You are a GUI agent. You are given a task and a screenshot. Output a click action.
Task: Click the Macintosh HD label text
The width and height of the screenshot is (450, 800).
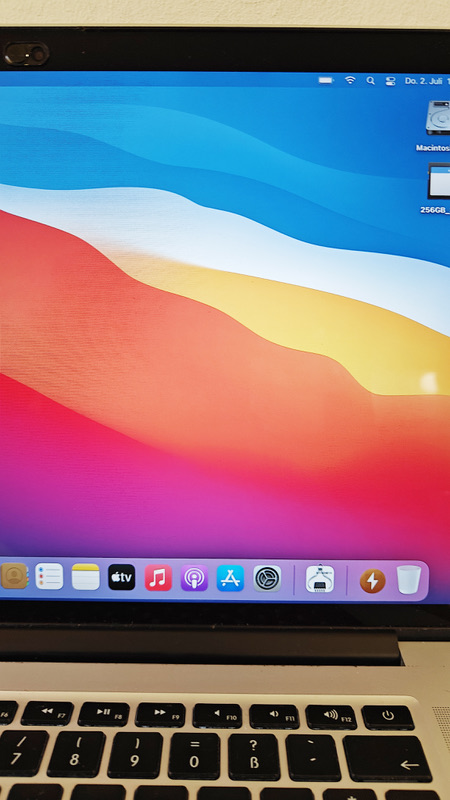[x=433, y=148]
